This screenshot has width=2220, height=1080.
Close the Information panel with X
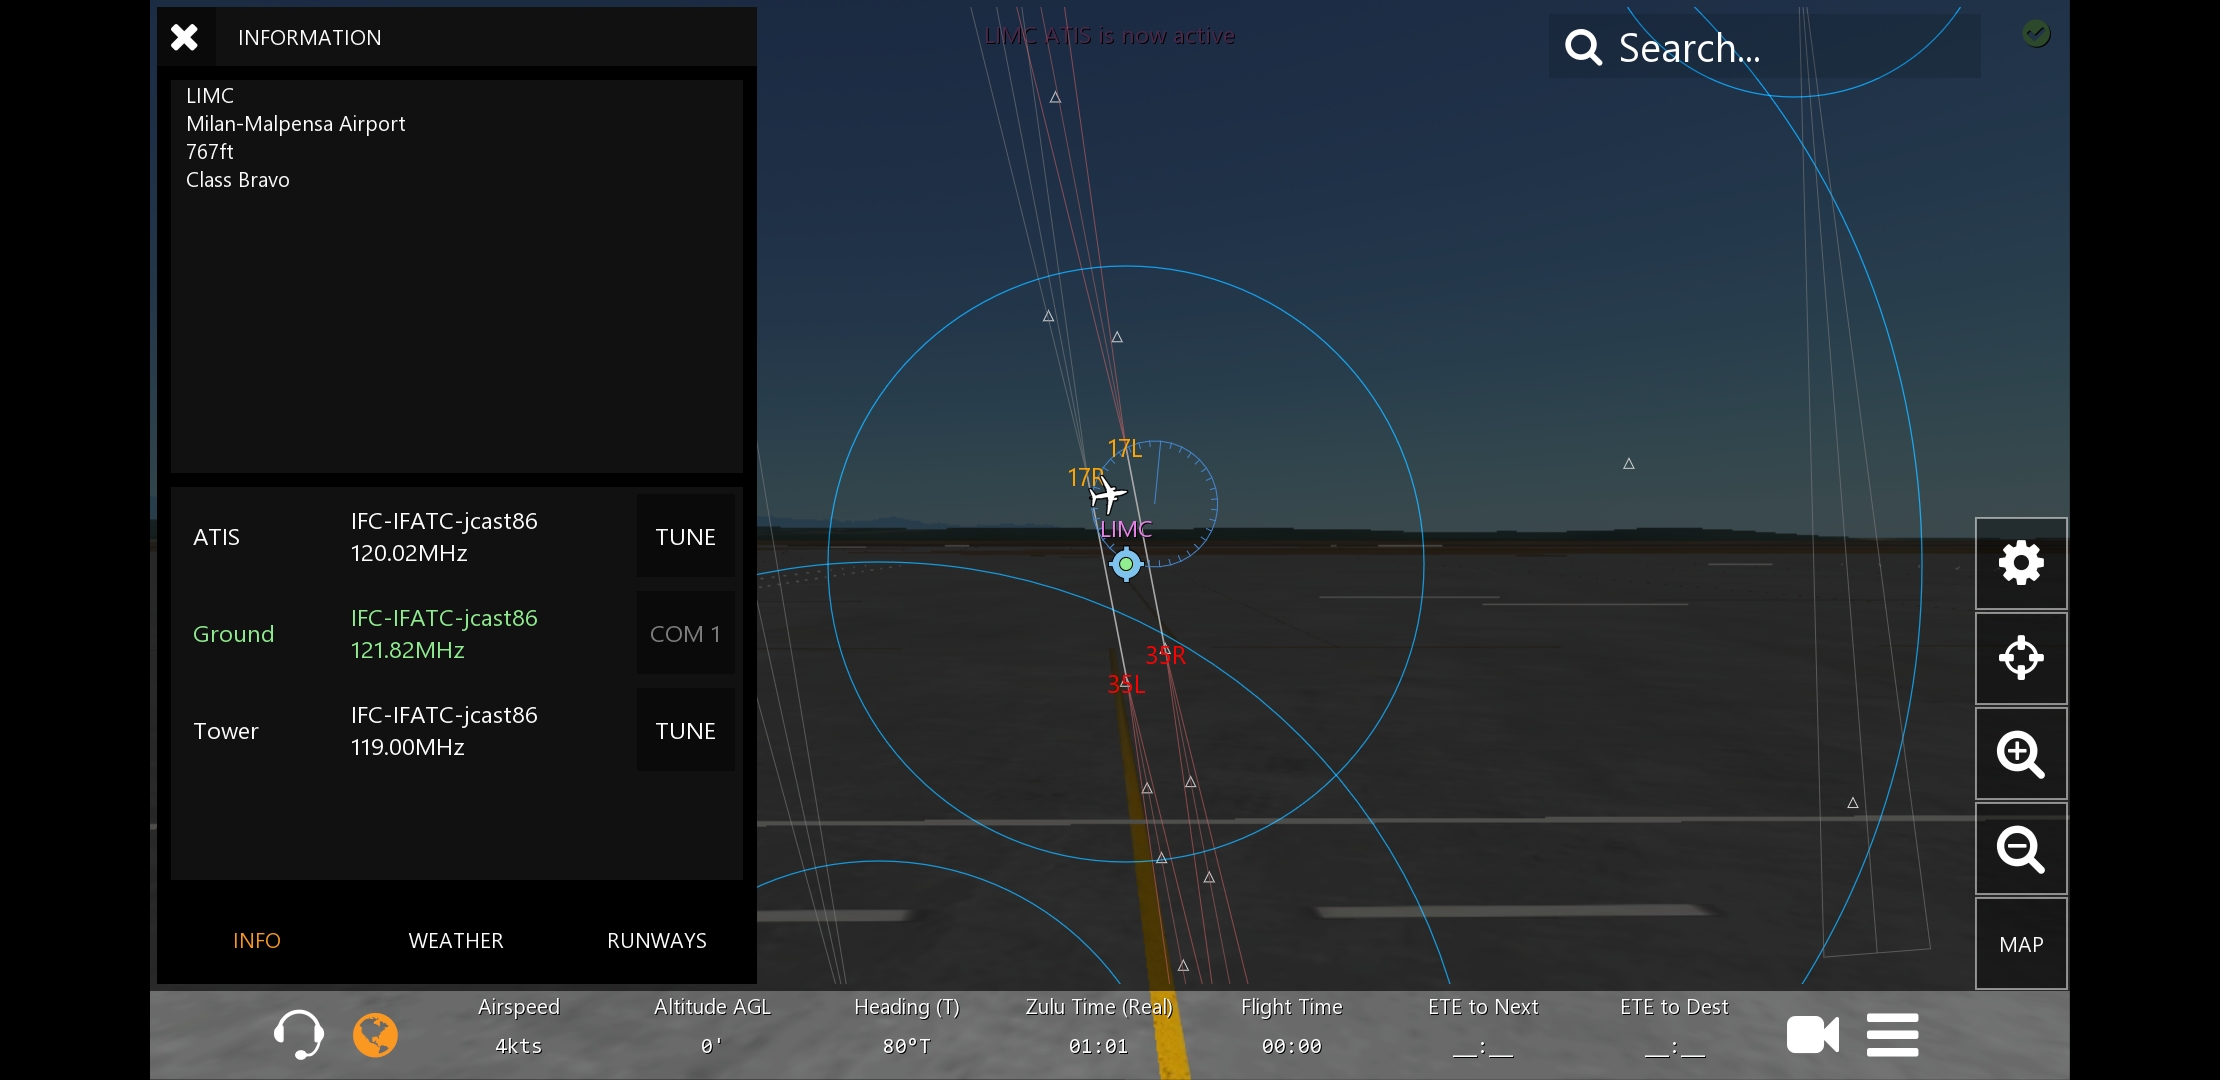tap(185, 38)
